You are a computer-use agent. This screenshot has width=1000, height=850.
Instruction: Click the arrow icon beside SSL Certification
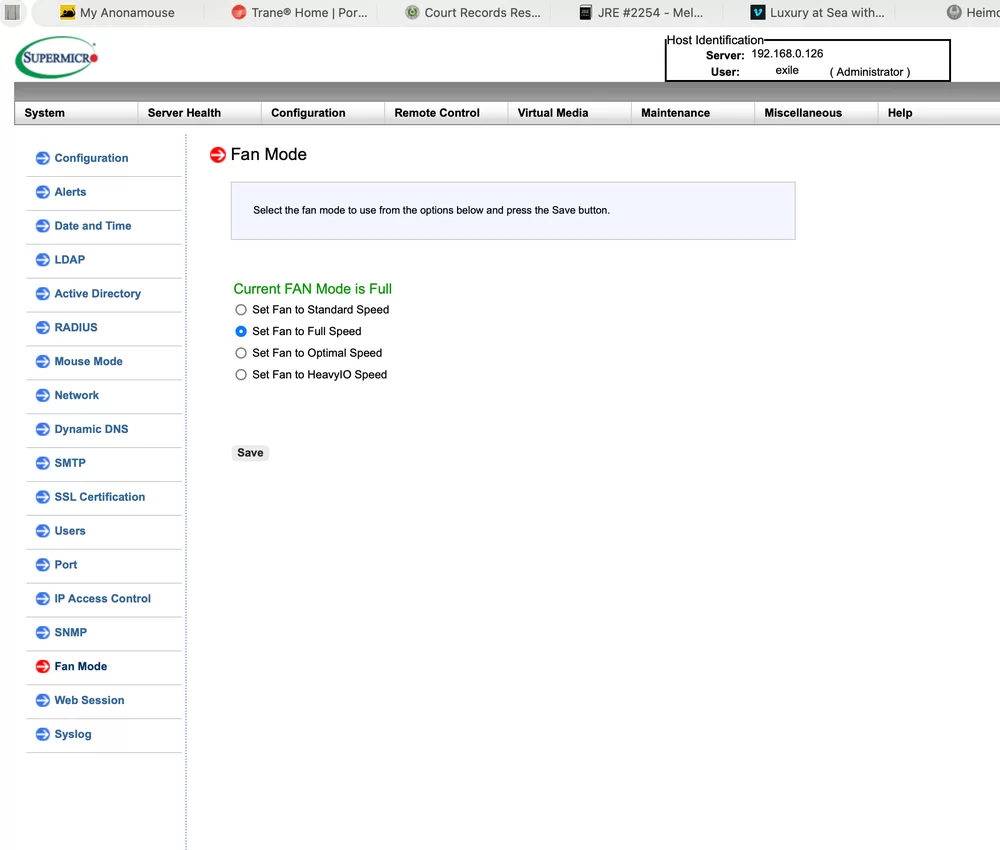[x=43, y=497]
